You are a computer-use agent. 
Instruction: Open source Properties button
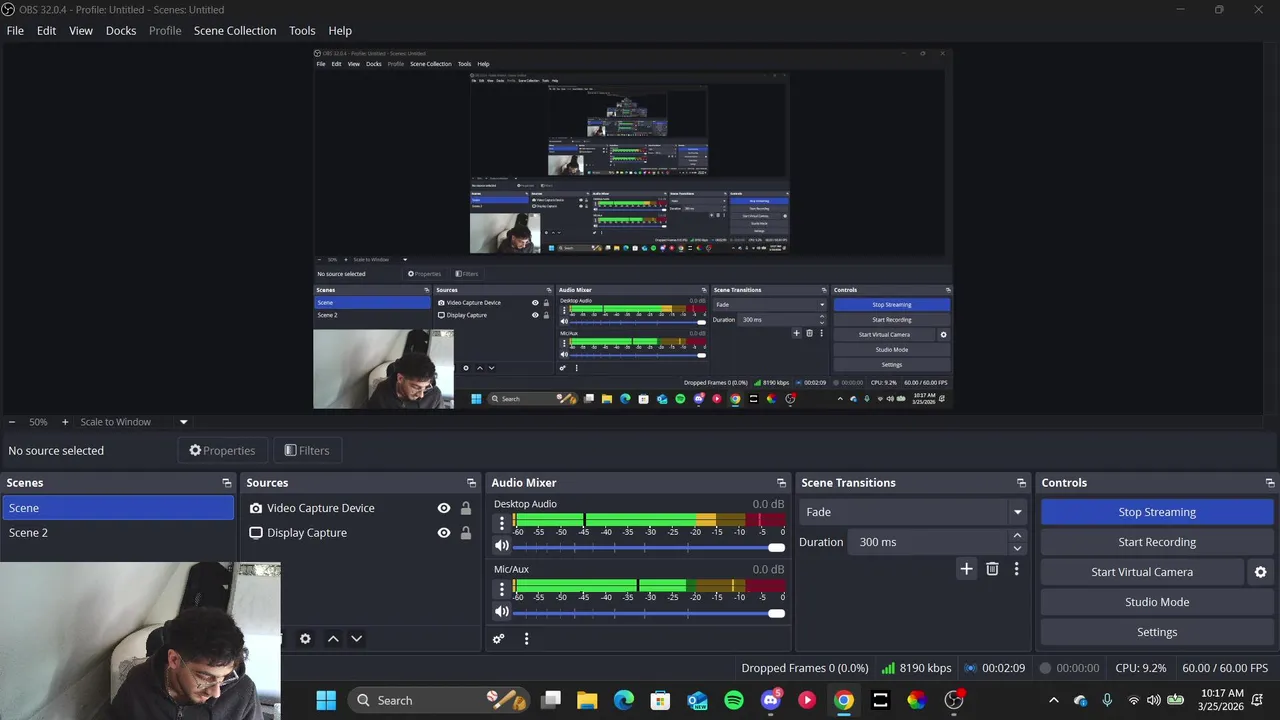[222, 451]
